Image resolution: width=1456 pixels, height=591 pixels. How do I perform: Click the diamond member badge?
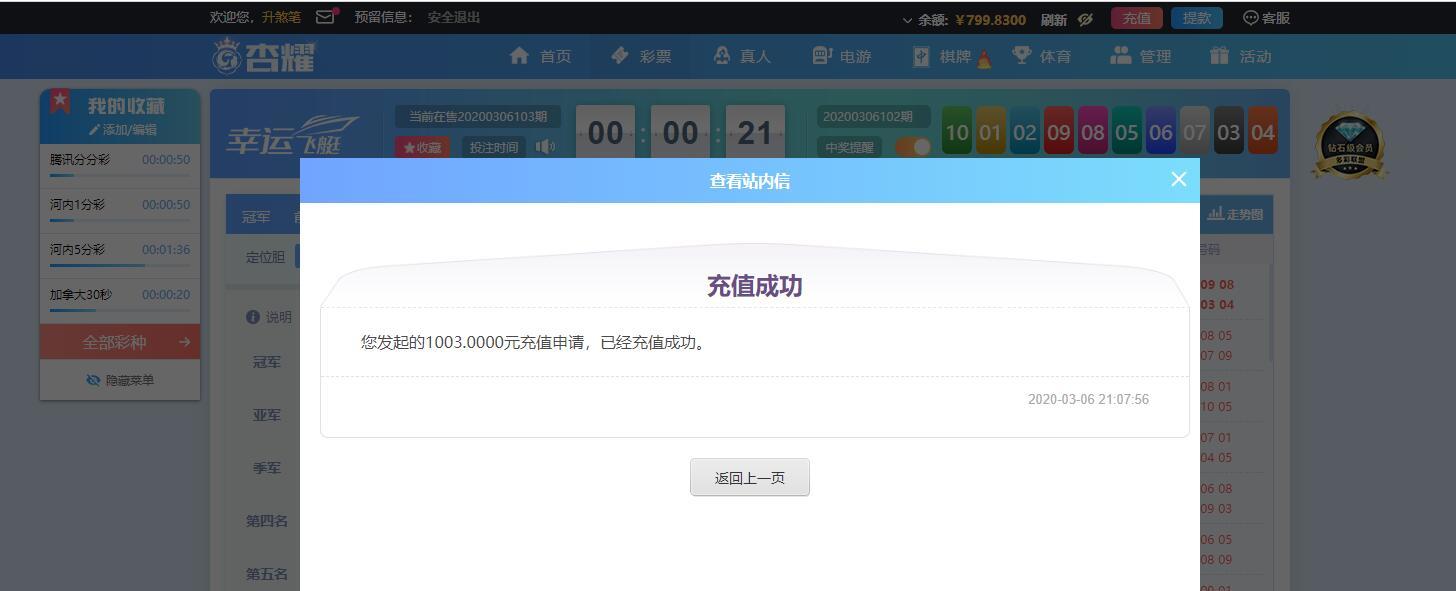coord(1349,146)
